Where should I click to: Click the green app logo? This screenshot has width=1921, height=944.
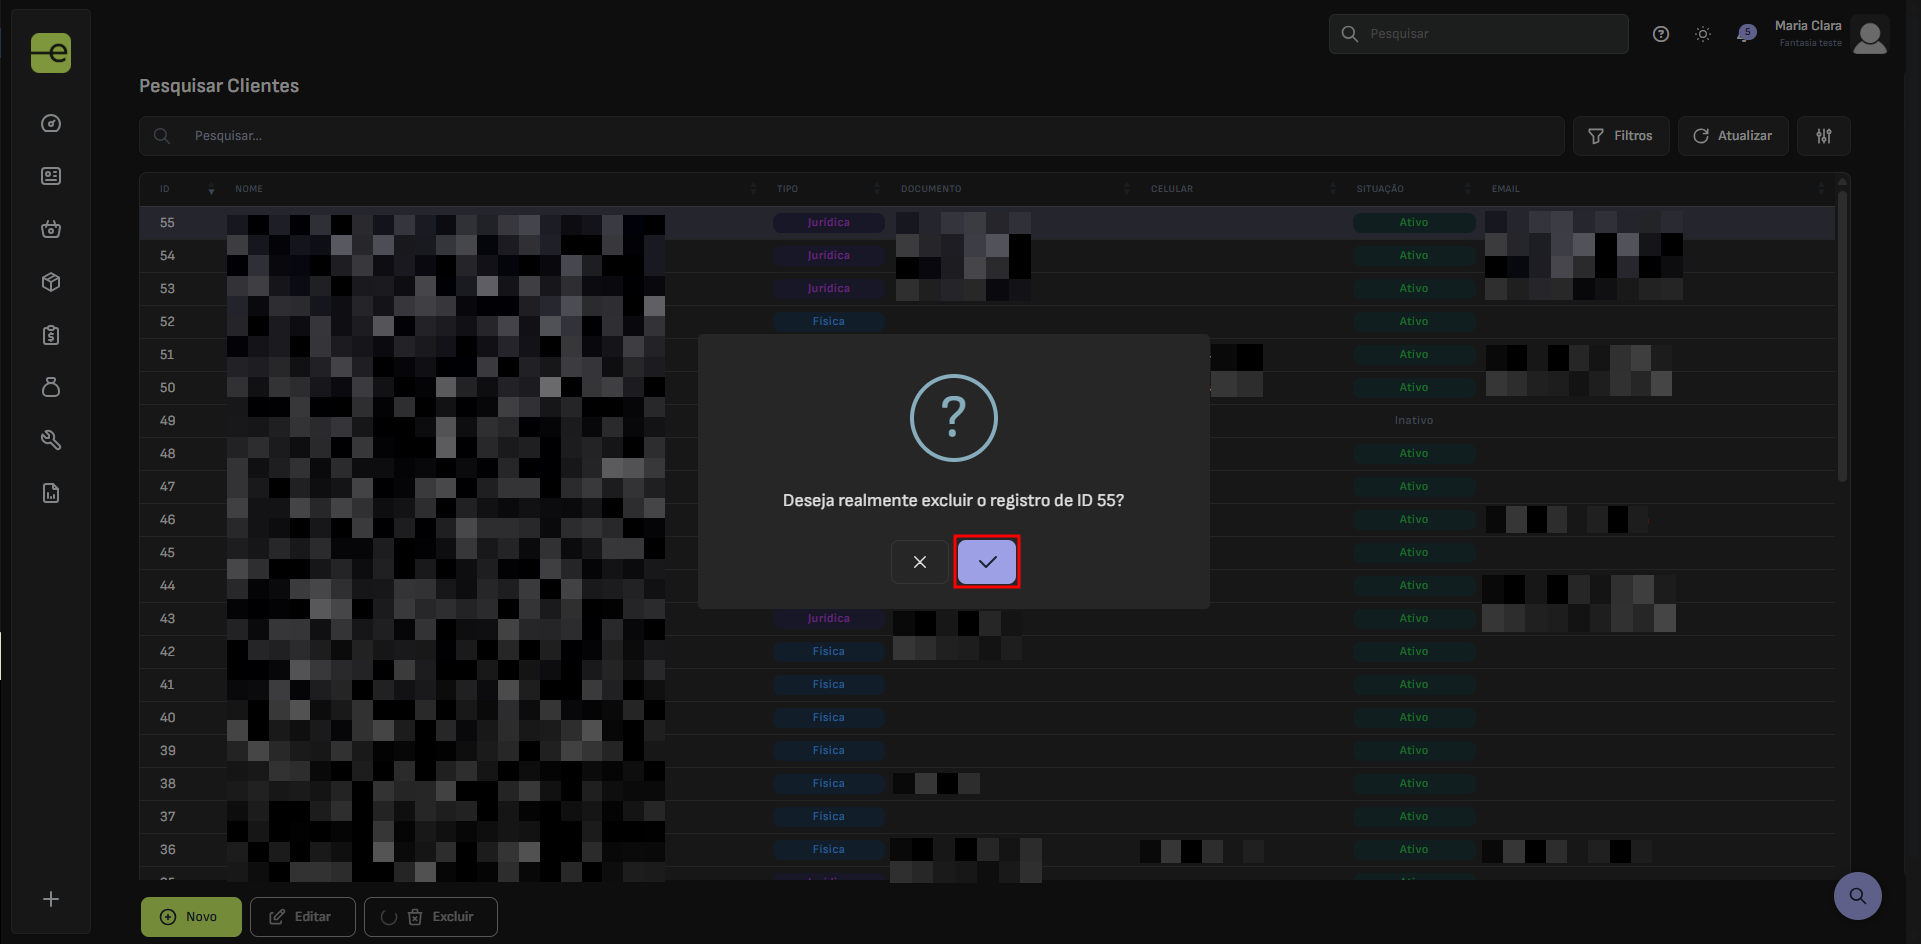[51, 53]
